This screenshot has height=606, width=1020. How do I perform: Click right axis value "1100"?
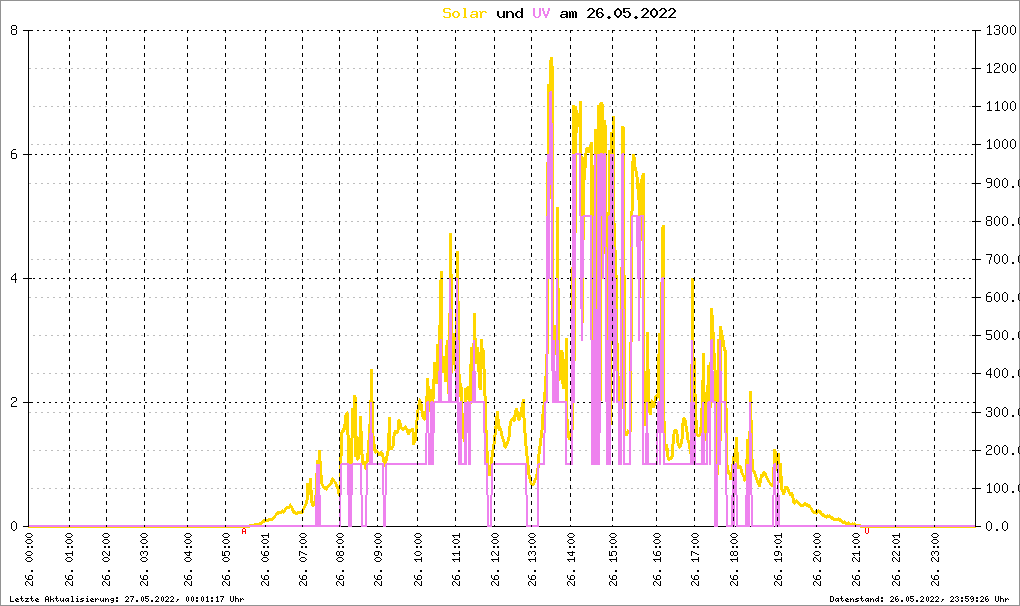click(x=1001, y=107)
